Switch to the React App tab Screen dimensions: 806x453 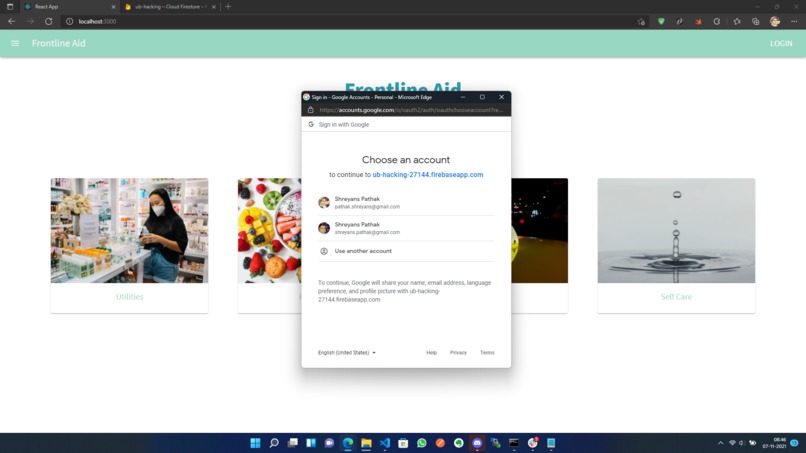pyautogui.click(x=69, y=7)
